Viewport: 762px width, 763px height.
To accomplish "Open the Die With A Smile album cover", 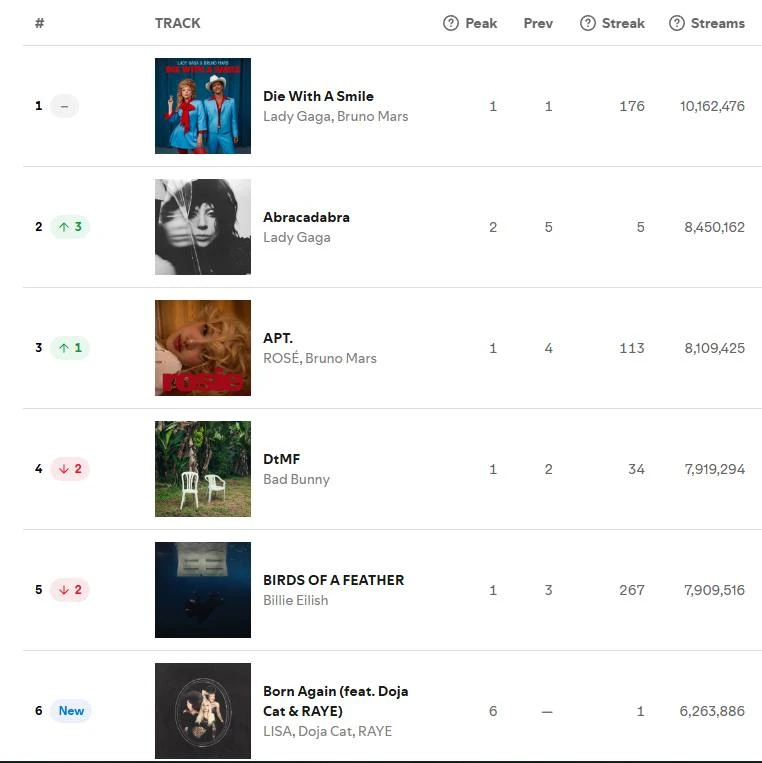I will pyautogui.click(x=203, y=106).
